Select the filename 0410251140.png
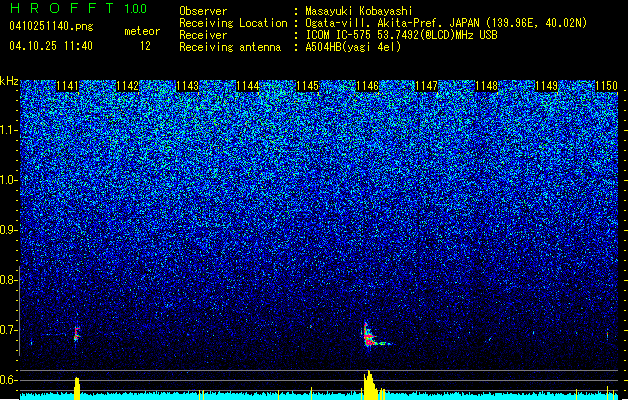The image size is (629, 400). (51, 26)
